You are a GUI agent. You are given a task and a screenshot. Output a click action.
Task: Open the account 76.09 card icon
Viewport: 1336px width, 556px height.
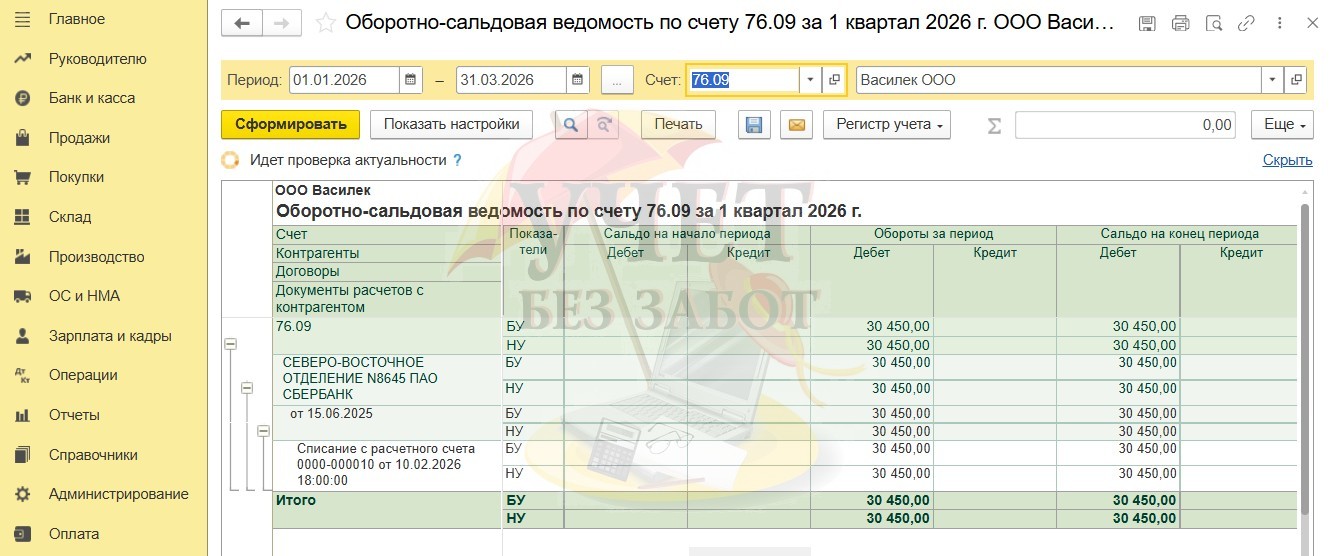(x=835, y=80)
